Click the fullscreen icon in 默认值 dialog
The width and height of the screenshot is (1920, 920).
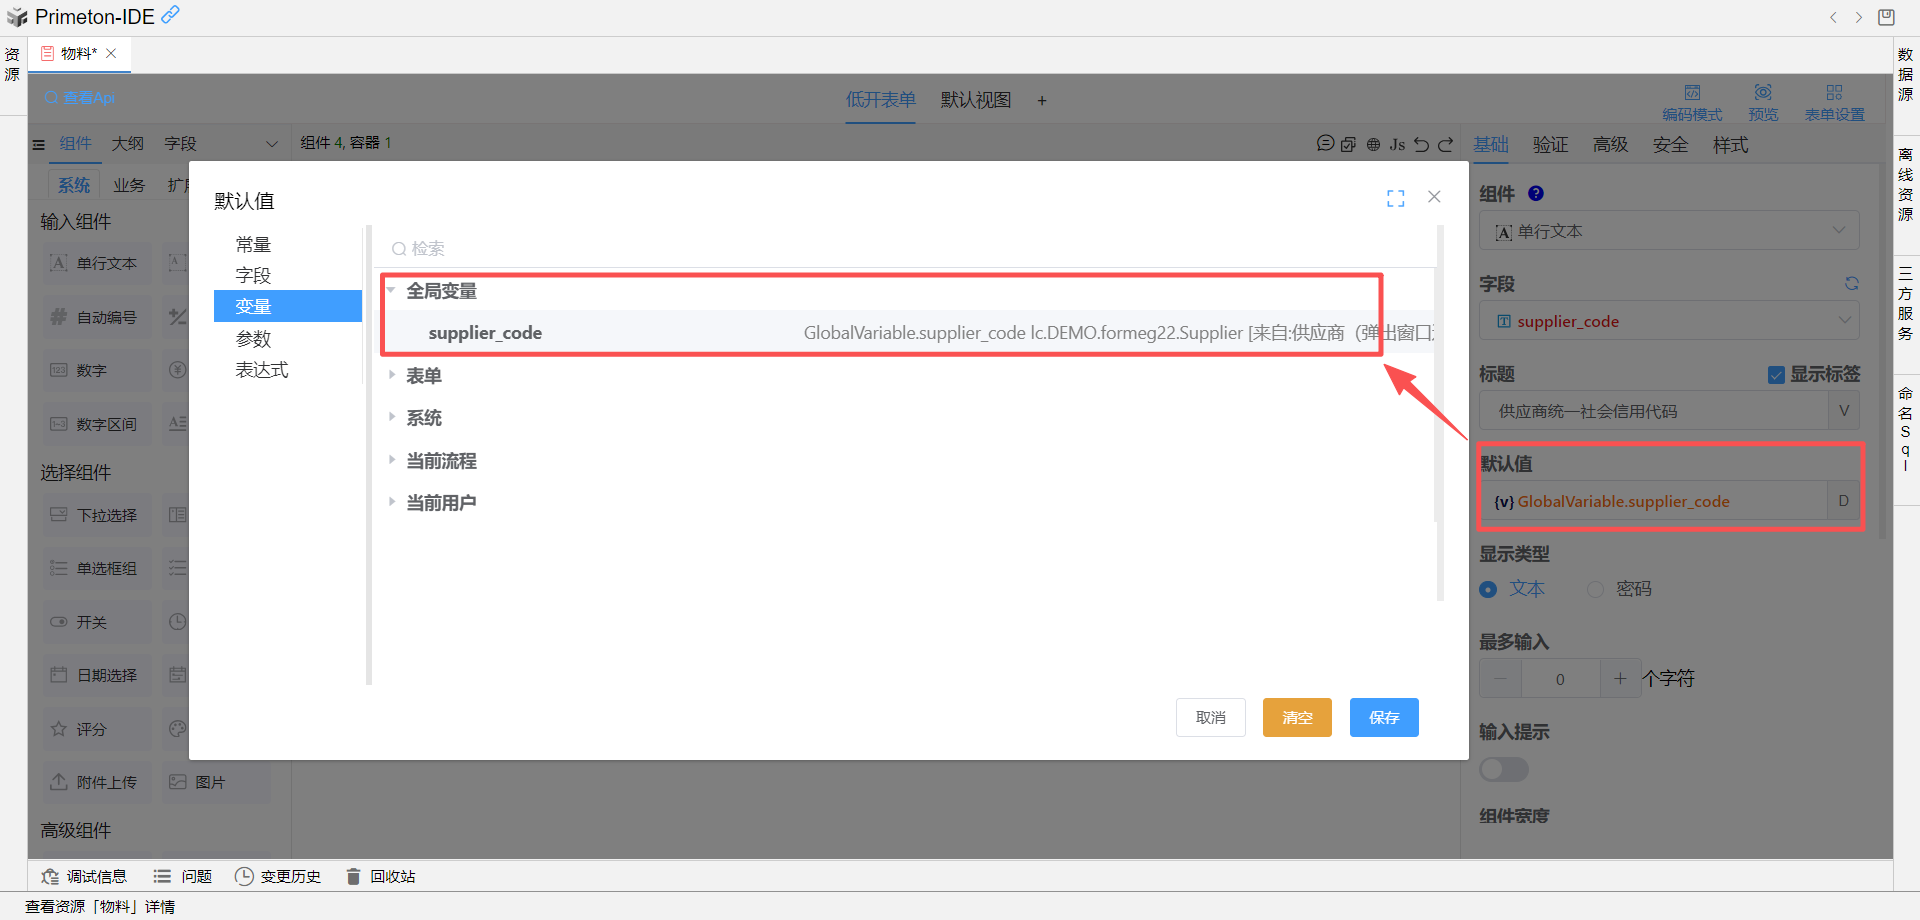click(x=1395, y=198)
